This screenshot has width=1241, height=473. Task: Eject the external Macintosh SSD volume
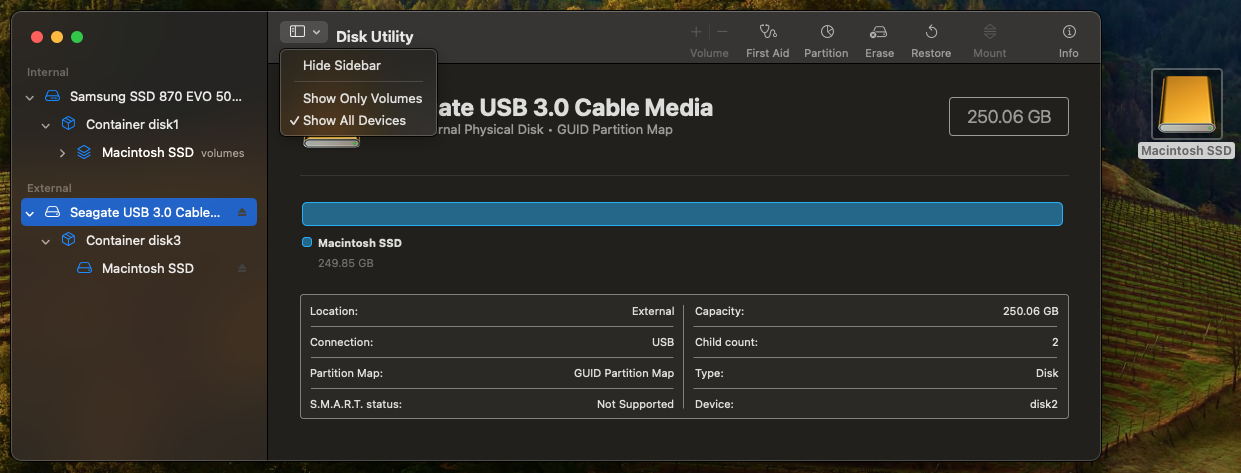point(242,268)
